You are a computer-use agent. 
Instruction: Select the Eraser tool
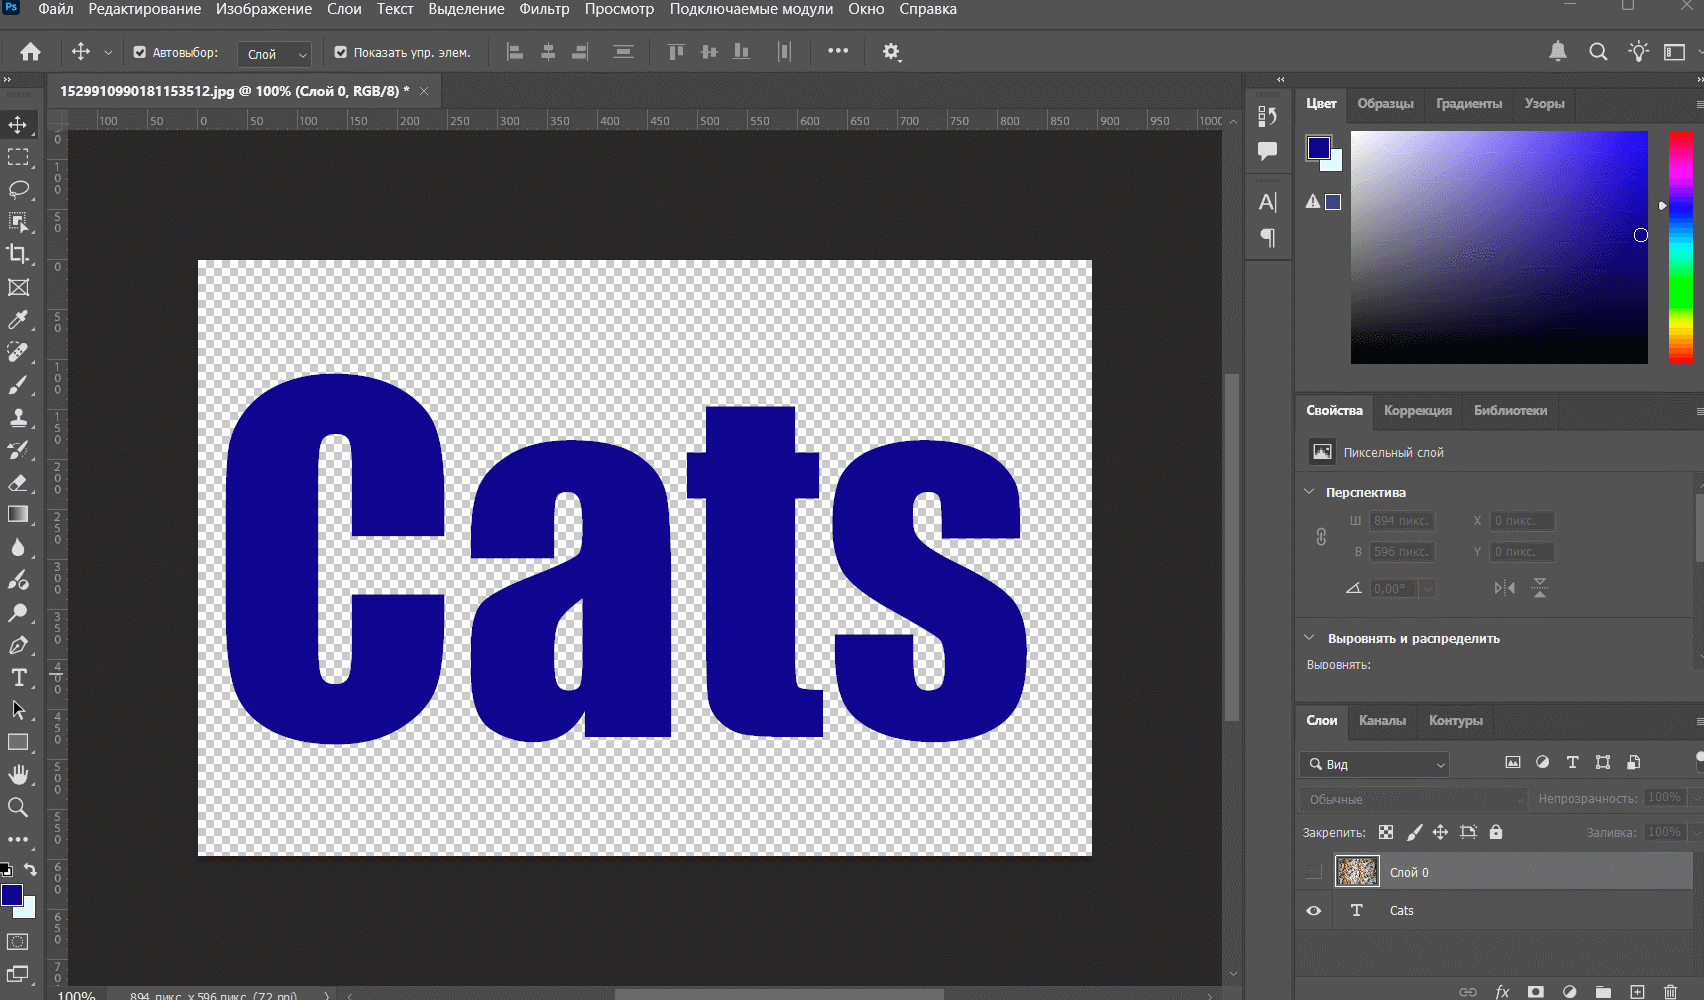pyautogui.click(x=18, y=483)
